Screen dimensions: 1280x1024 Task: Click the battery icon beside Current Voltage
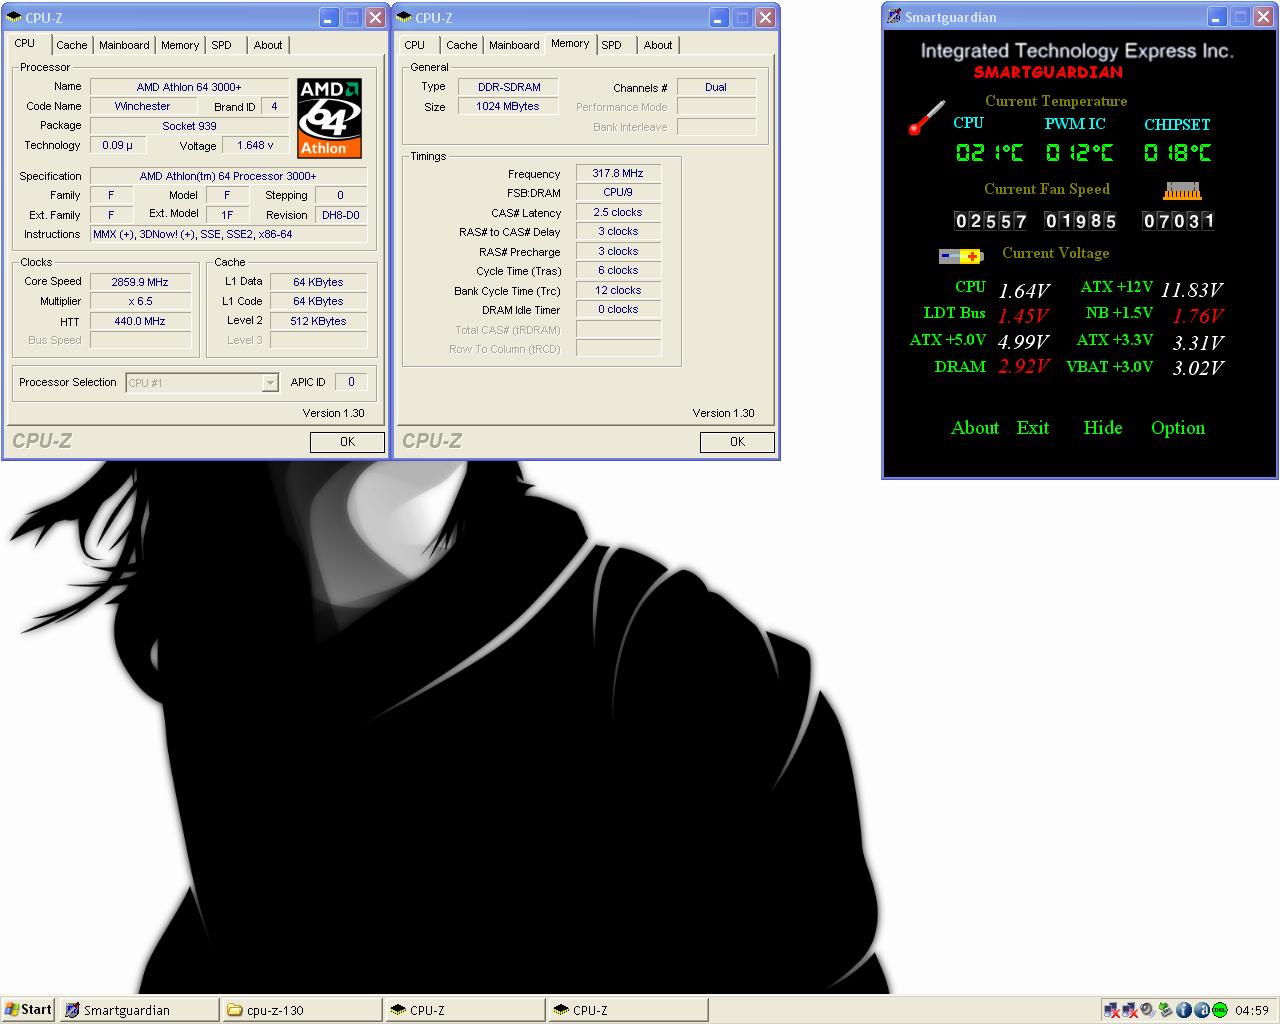click(x=960, y=256)
